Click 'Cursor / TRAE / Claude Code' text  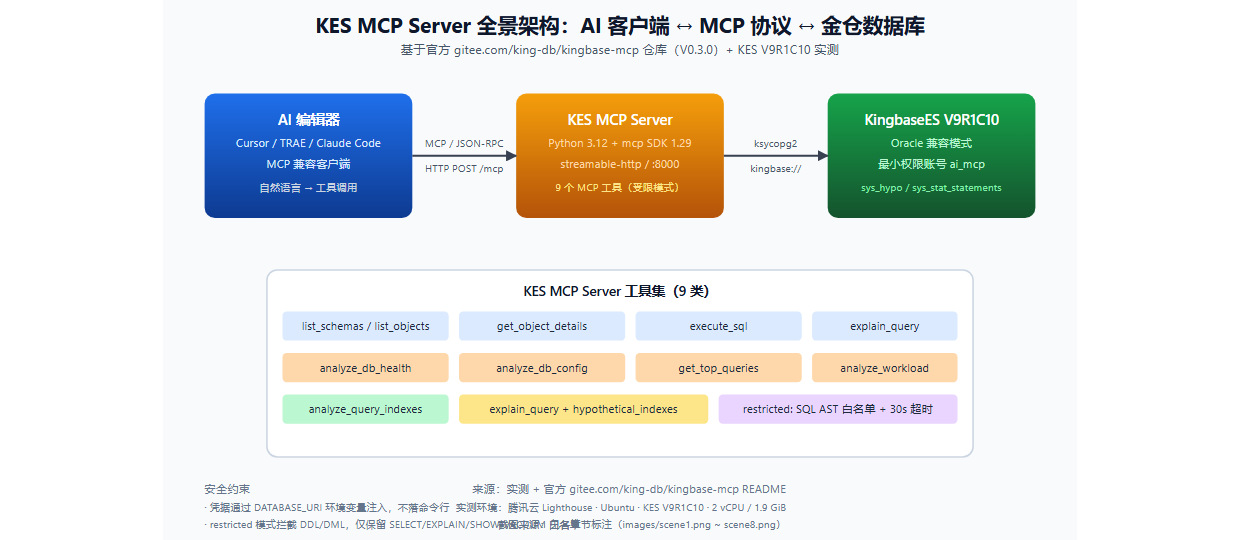308,143
